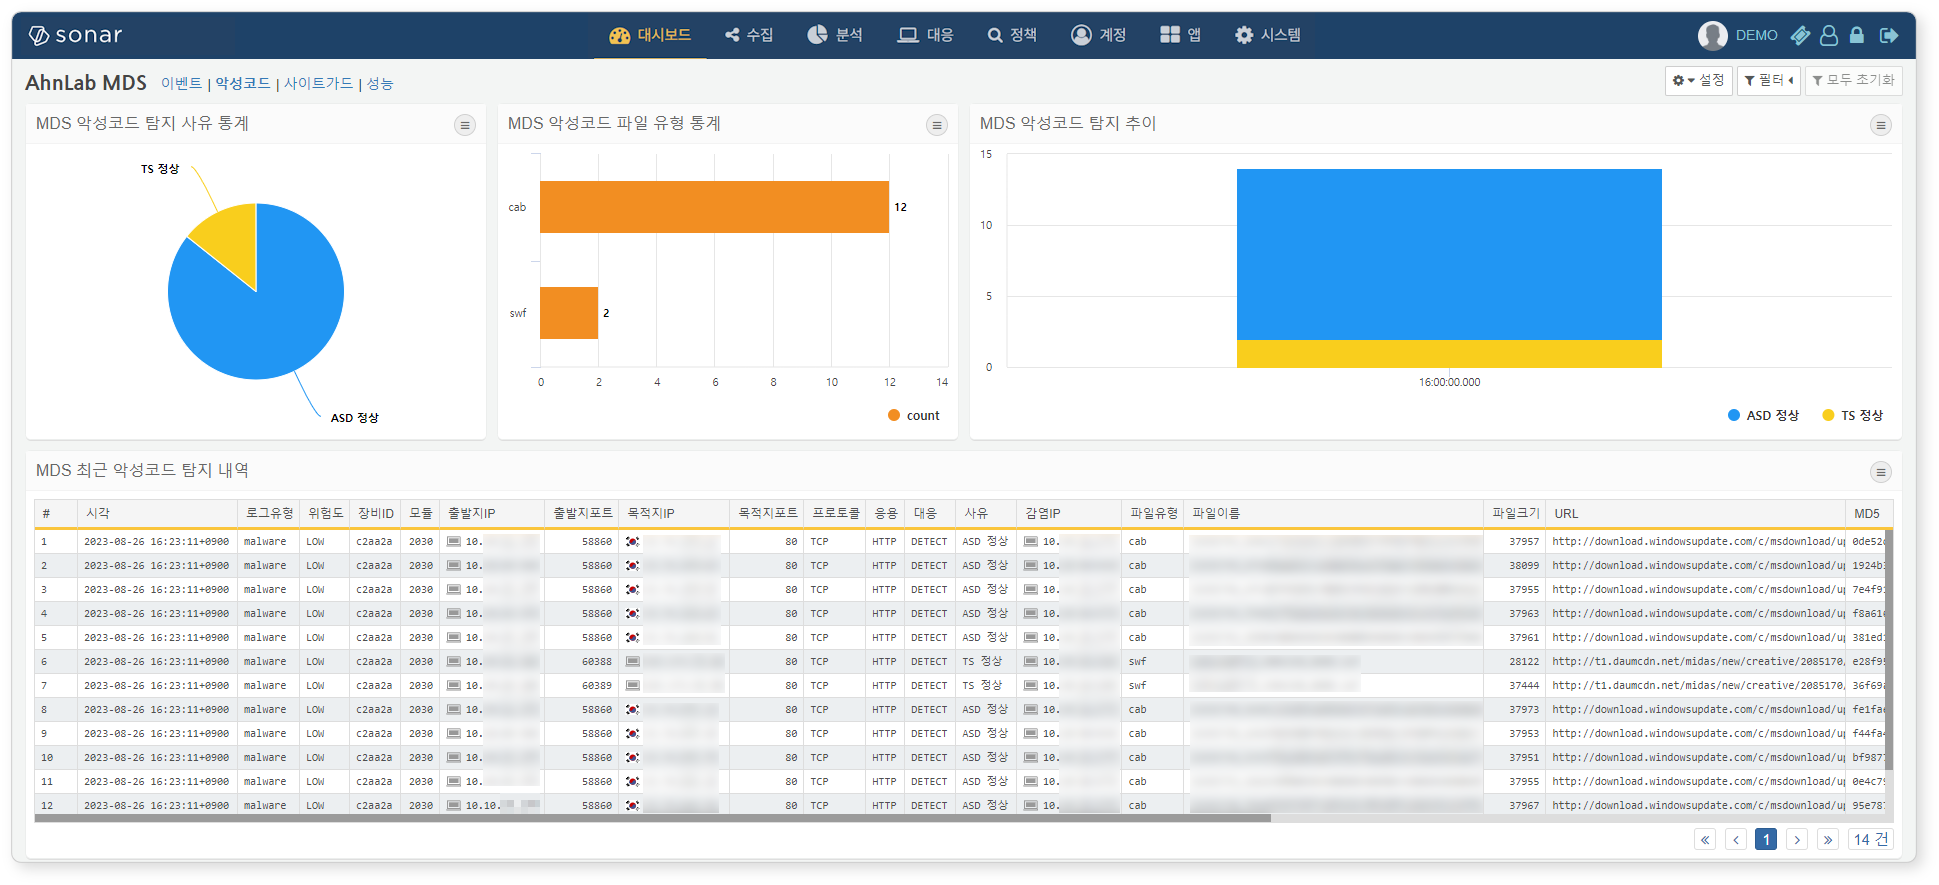The width and height of the screenshot is (1939, 885).
Task: Open menu of 탐지 추이 panel
Action: 1881,125
